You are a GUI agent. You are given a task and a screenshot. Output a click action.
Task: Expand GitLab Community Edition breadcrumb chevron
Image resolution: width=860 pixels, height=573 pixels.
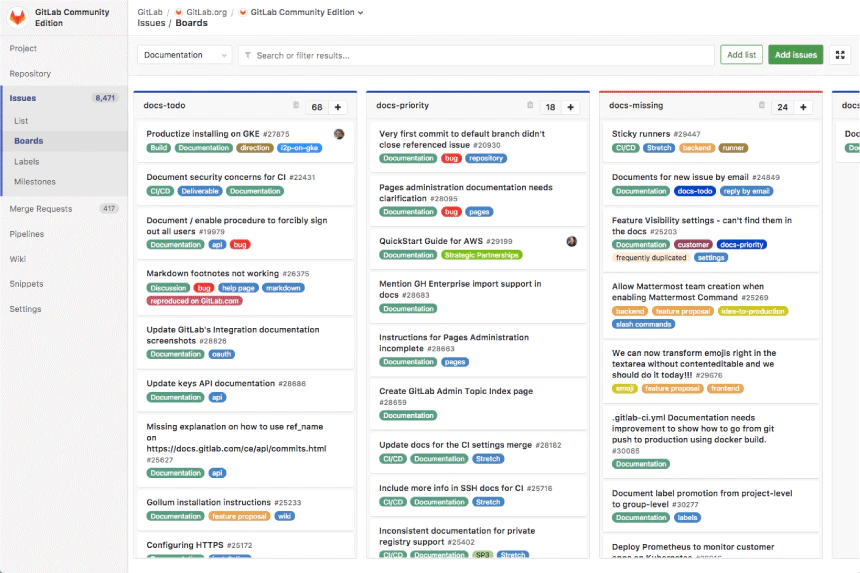360,13
